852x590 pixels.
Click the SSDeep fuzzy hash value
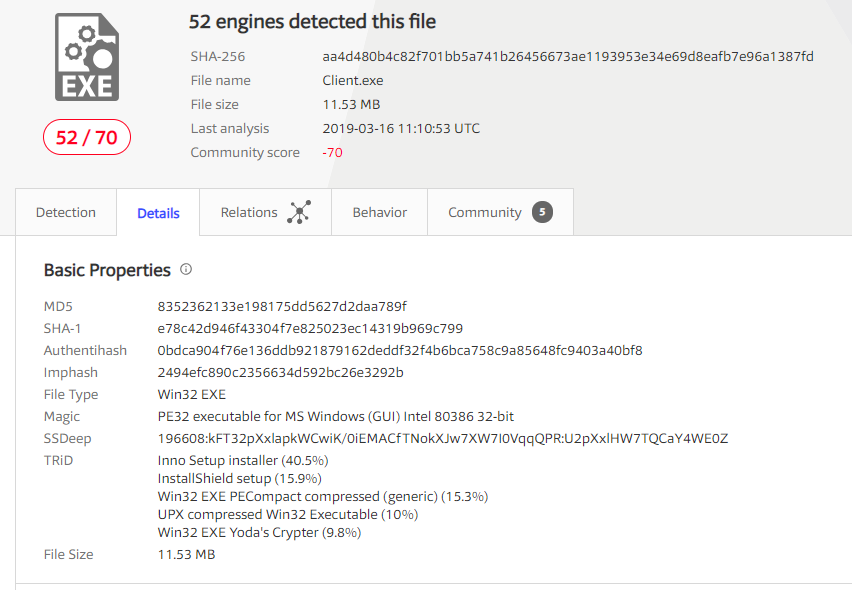(x=443, y=438)
